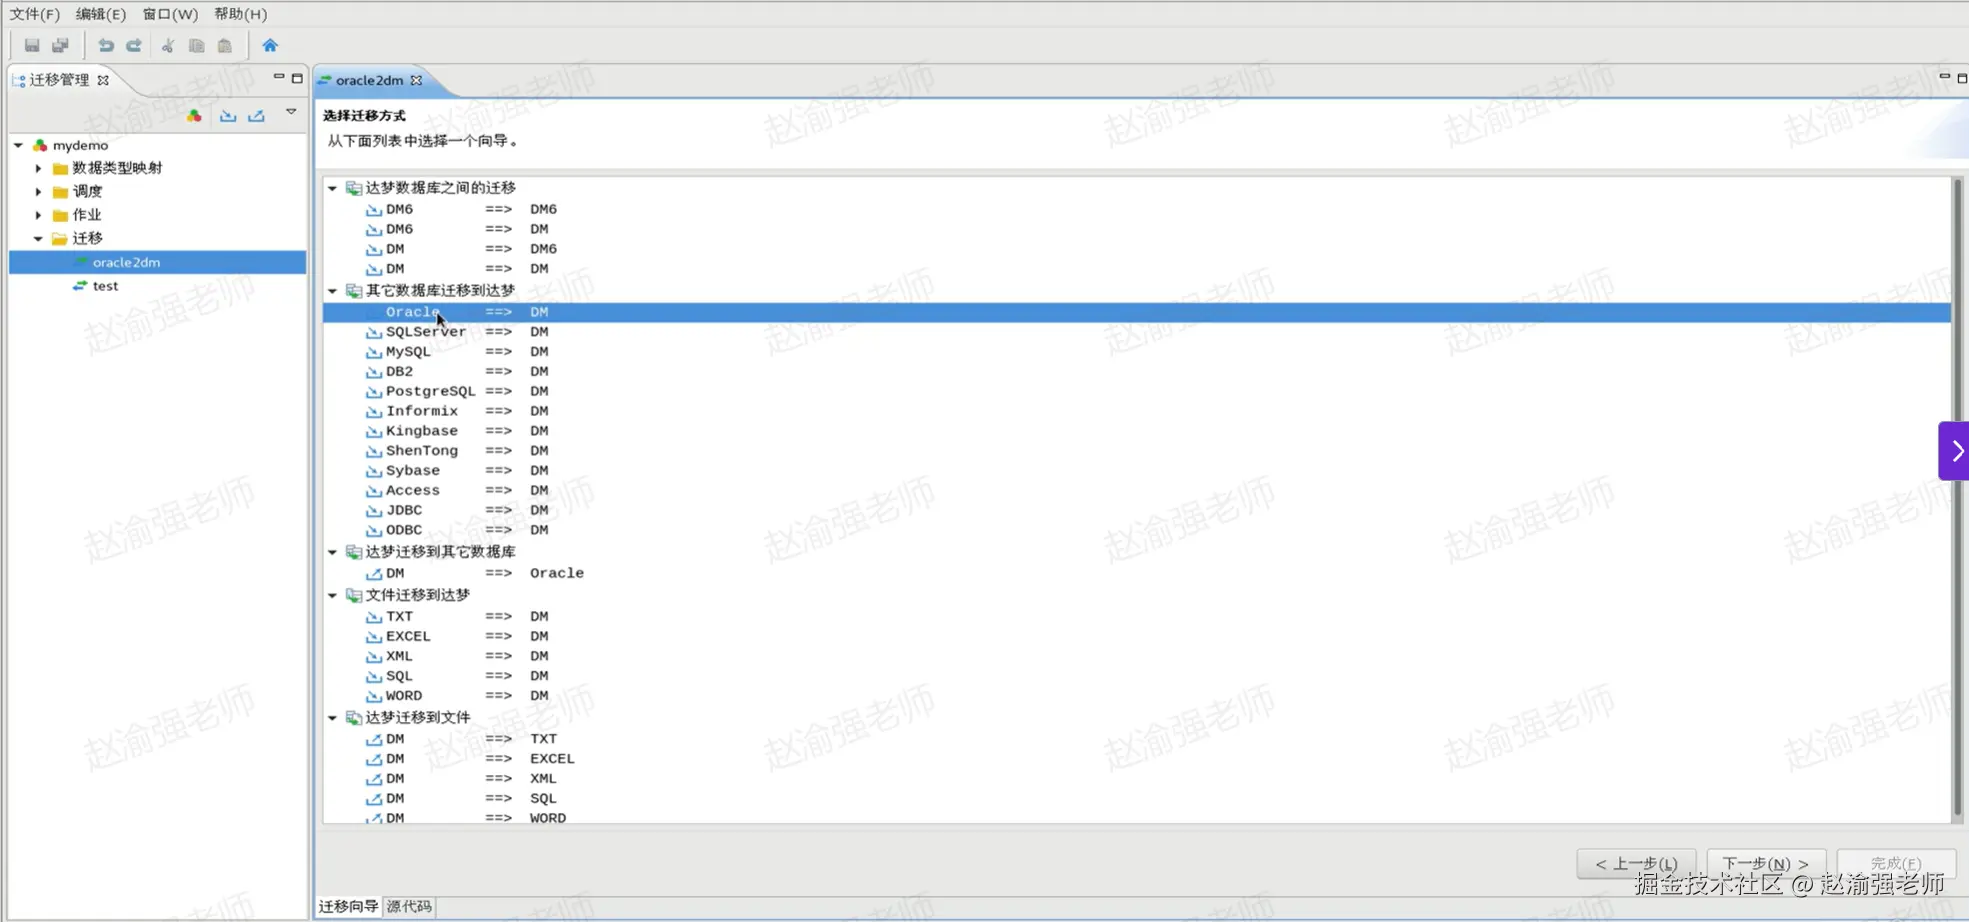1969x922 pixels.
Task: Undo the last action via toolbar
Action: coord(105,45)
